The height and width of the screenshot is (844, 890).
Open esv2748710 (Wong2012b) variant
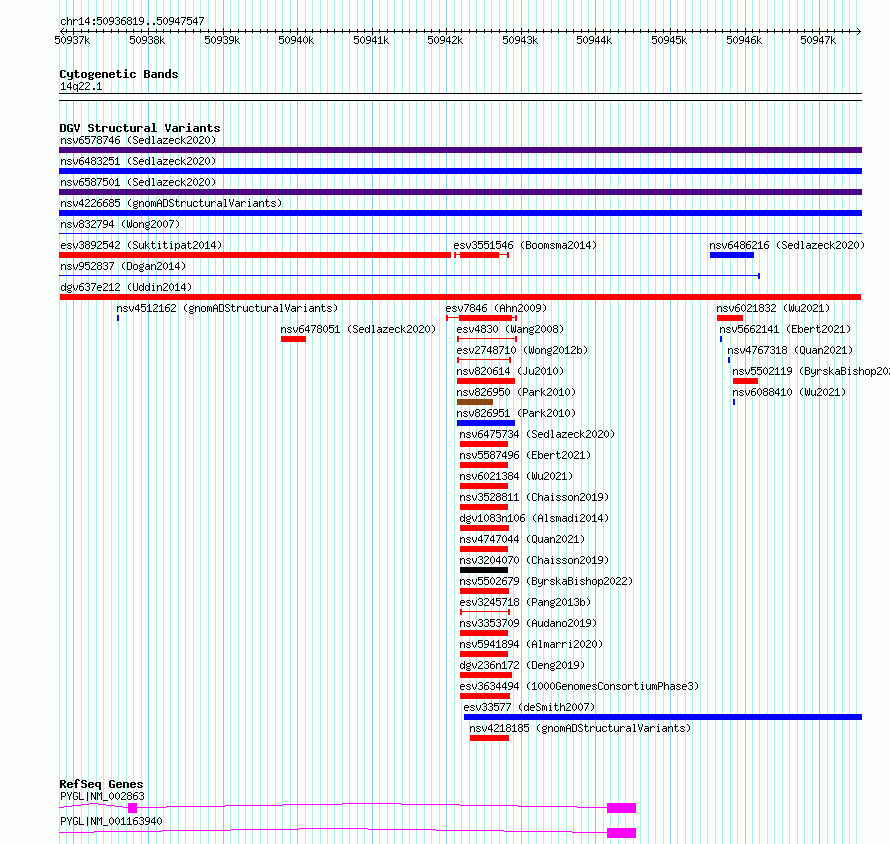pyautogui.click(x=522, y=350)
